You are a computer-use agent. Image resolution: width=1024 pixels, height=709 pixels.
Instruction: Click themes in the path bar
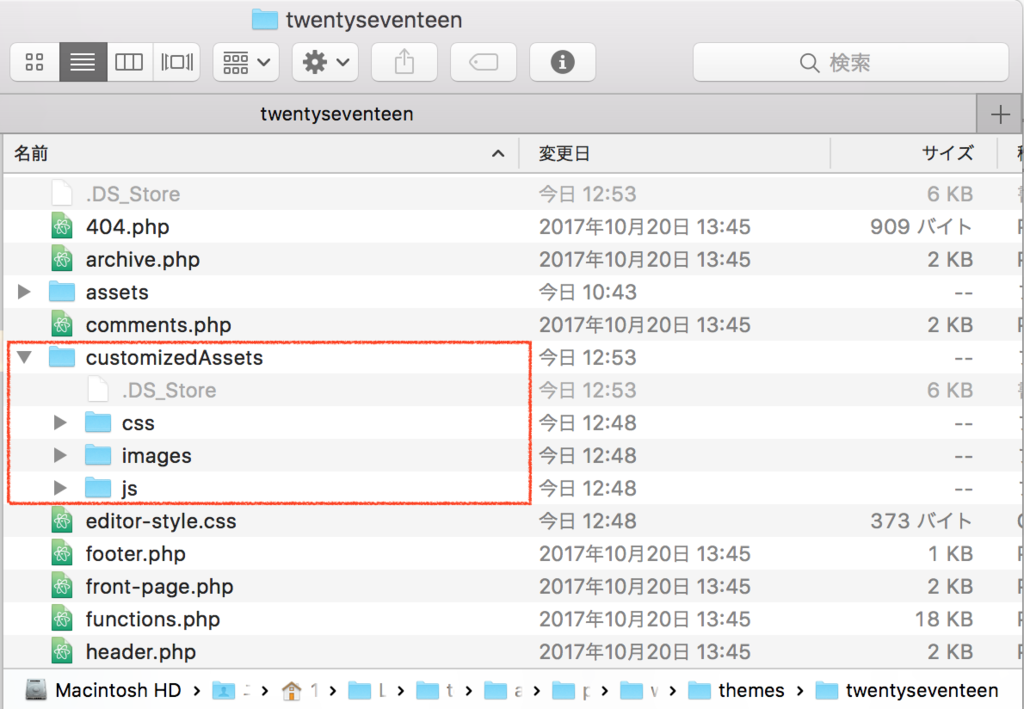751,690
